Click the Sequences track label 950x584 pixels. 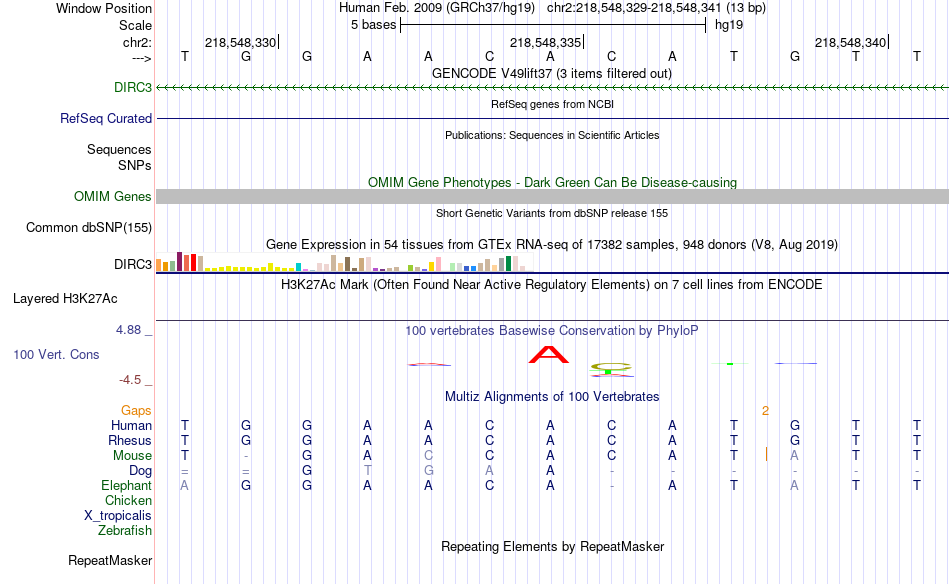119,150
